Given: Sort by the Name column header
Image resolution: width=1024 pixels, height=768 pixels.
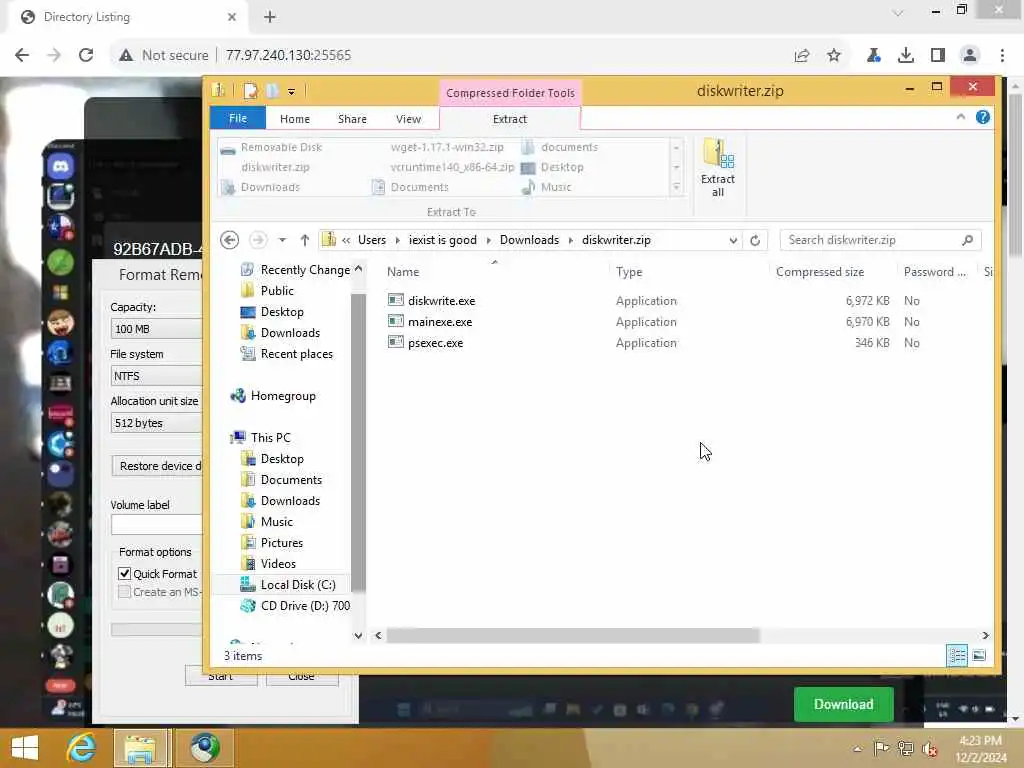Looking at the screenshot, I should [403, 272].
